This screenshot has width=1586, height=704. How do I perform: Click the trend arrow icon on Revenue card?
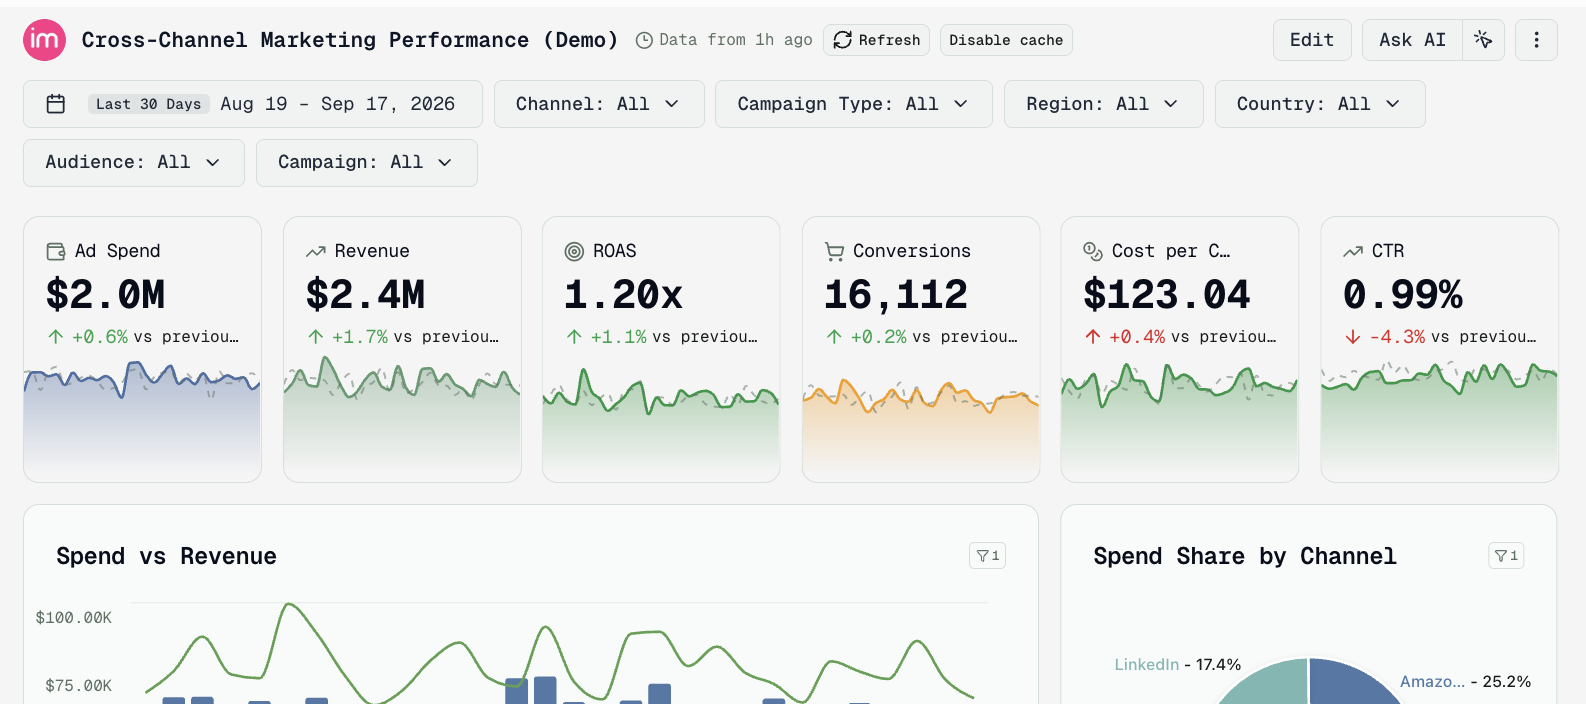pyautogui.click(x=316, y=251)
